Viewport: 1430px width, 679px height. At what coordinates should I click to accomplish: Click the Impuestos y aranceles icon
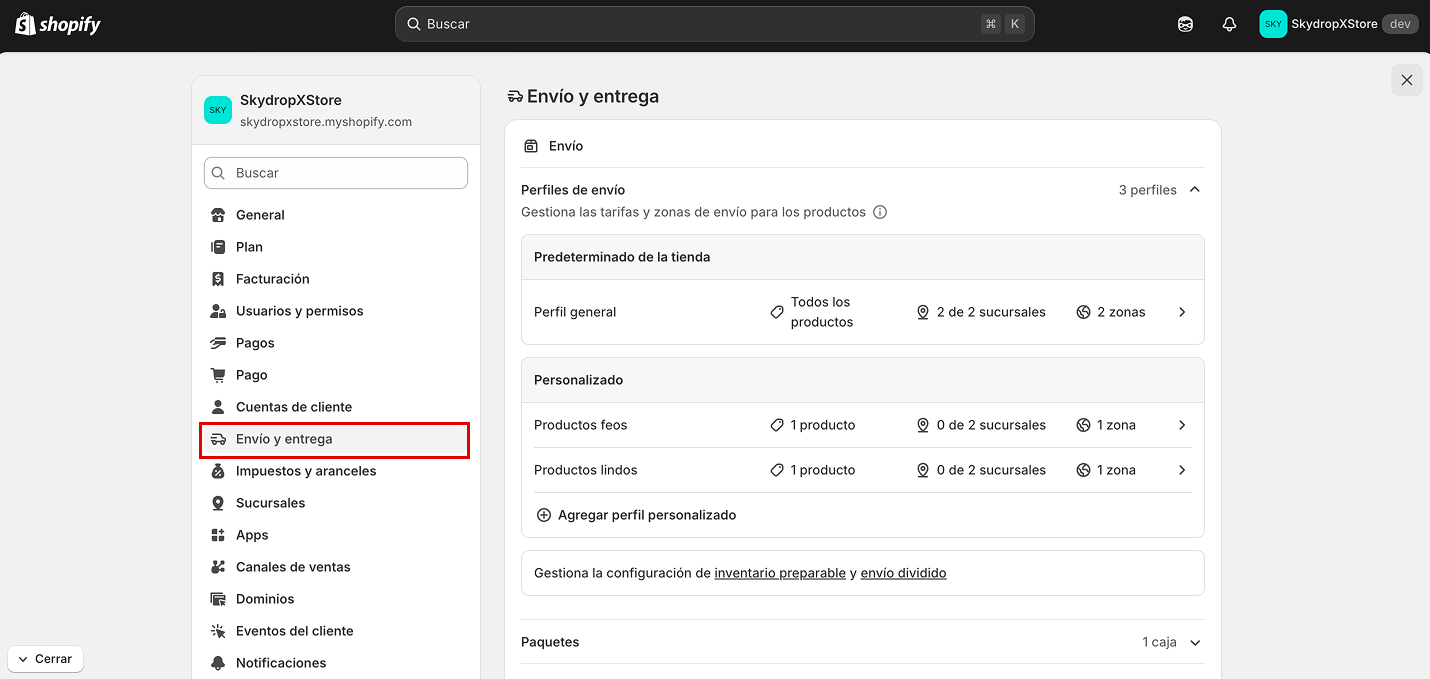[x=218, y=471]
